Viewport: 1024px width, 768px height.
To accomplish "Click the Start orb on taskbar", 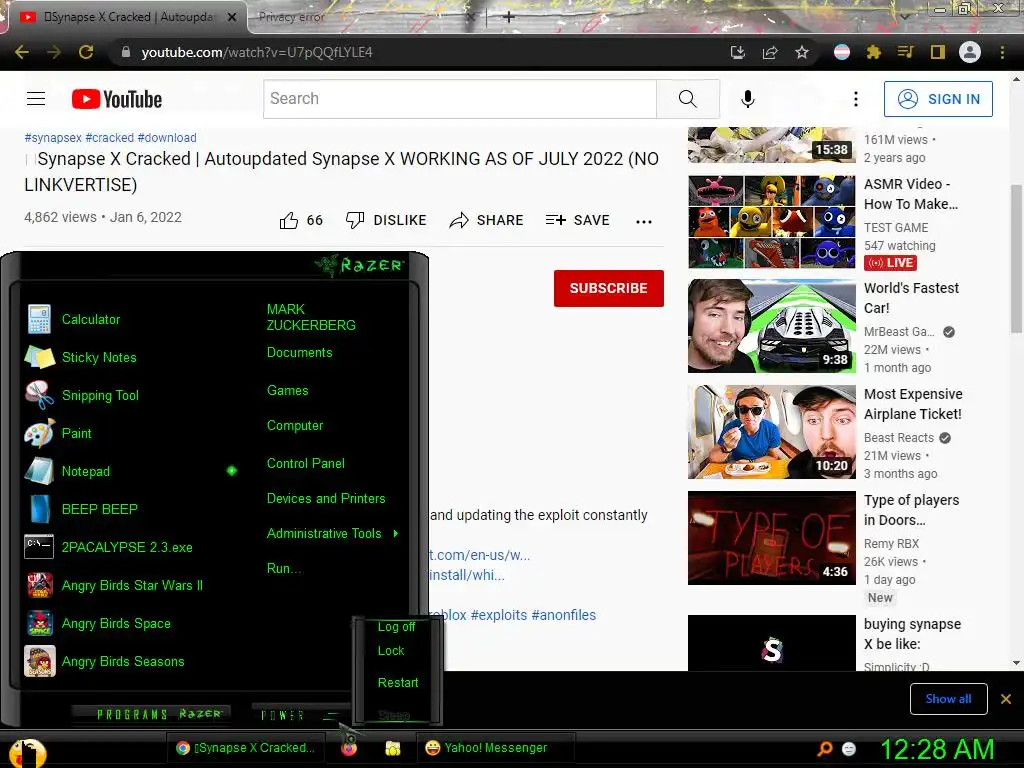I will tap(27, 752).
